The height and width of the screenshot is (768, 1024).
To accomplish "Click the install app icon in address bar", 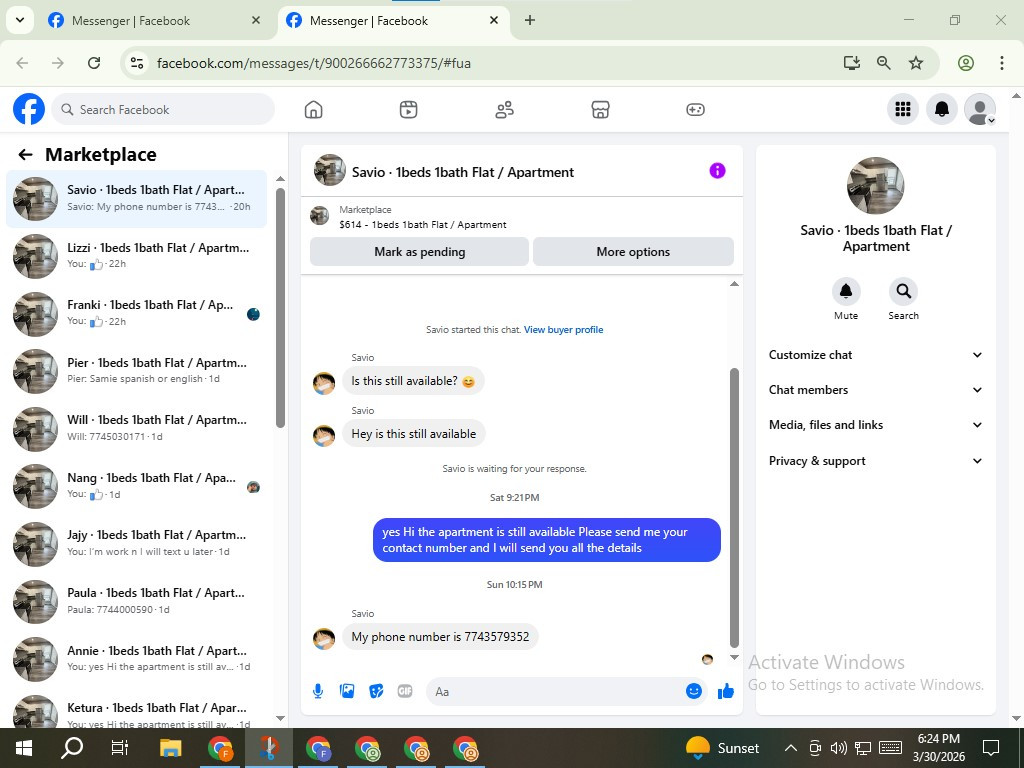I will pos(851,63).
